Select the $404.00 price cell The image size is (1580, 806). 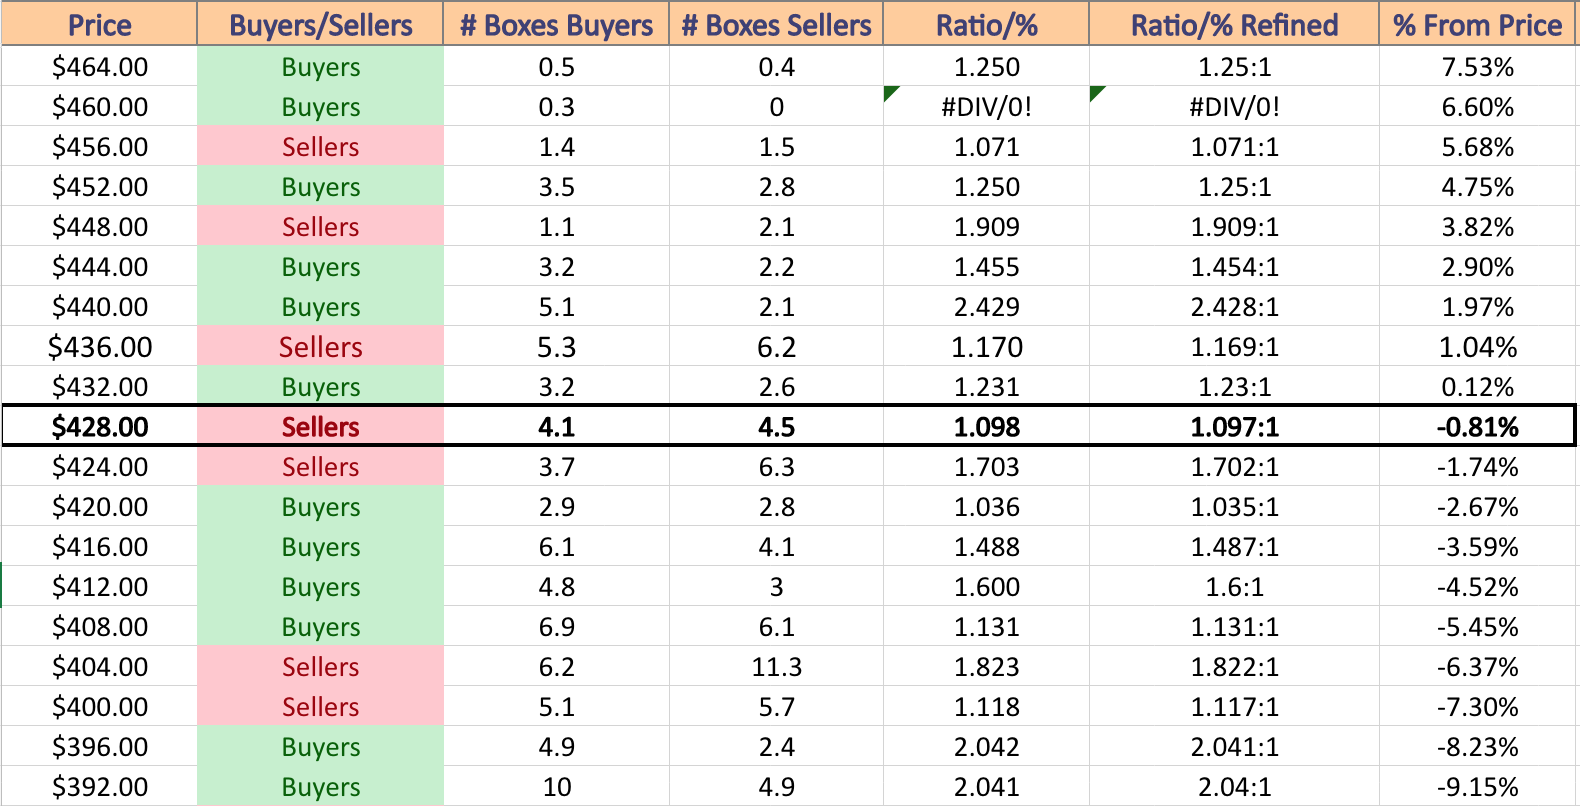[x=99, y=667]
